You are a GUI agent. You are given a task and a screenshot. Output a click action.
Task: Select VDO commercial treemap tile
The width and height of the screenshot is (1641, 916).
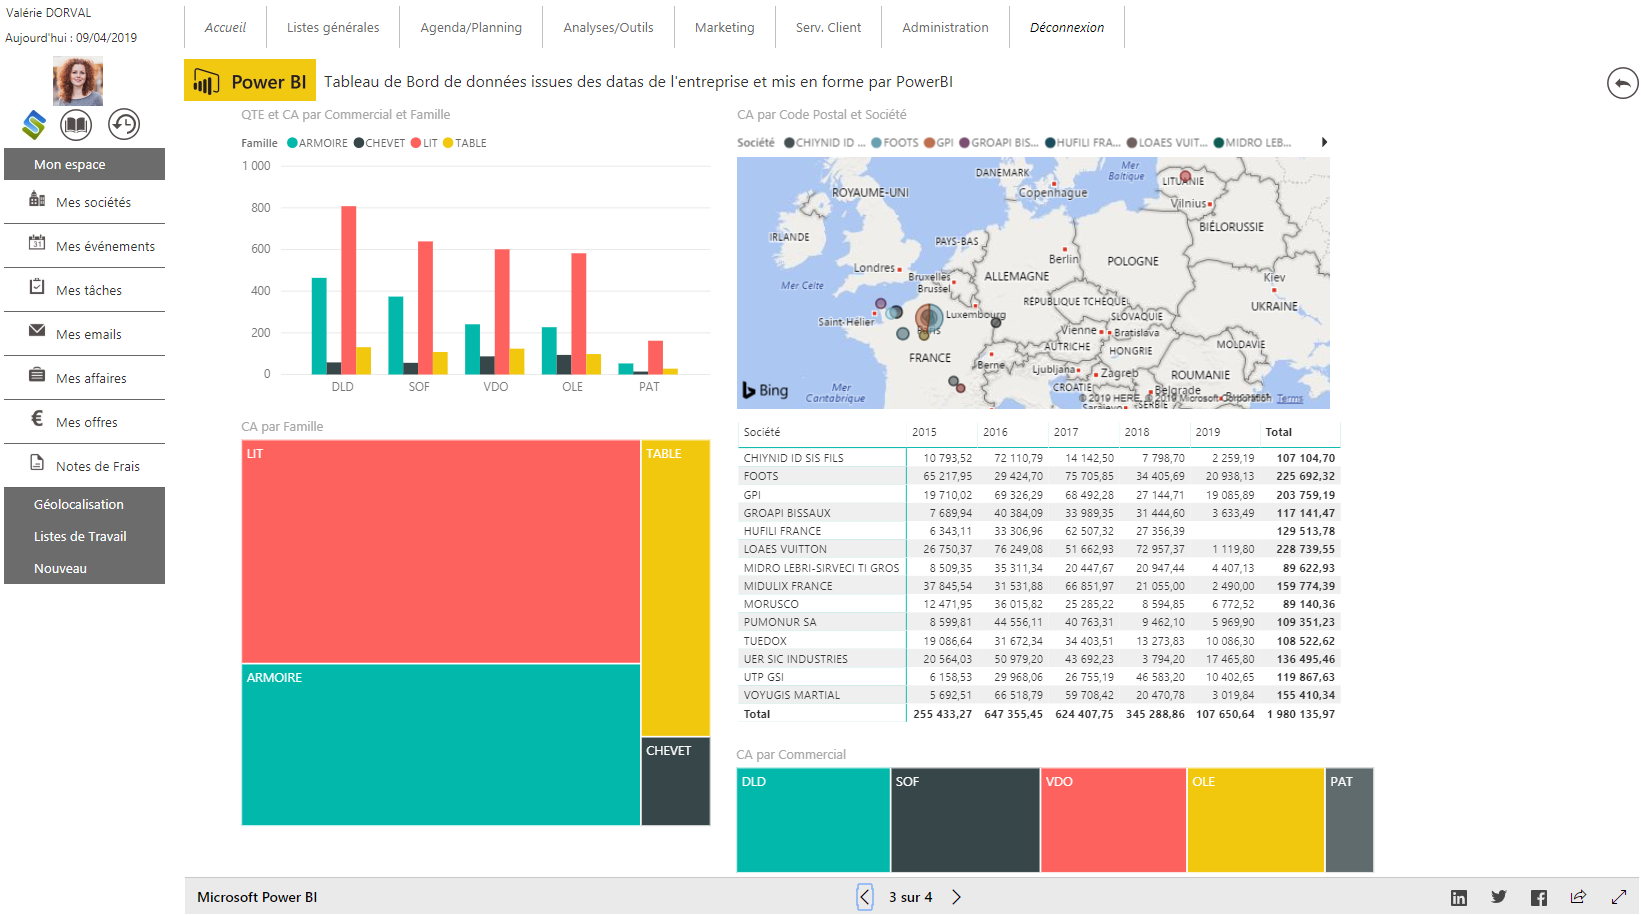1114,820
